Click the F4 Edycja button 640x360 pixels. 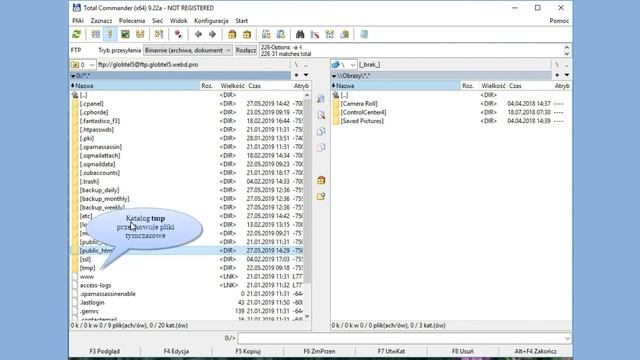click(176, 351)
